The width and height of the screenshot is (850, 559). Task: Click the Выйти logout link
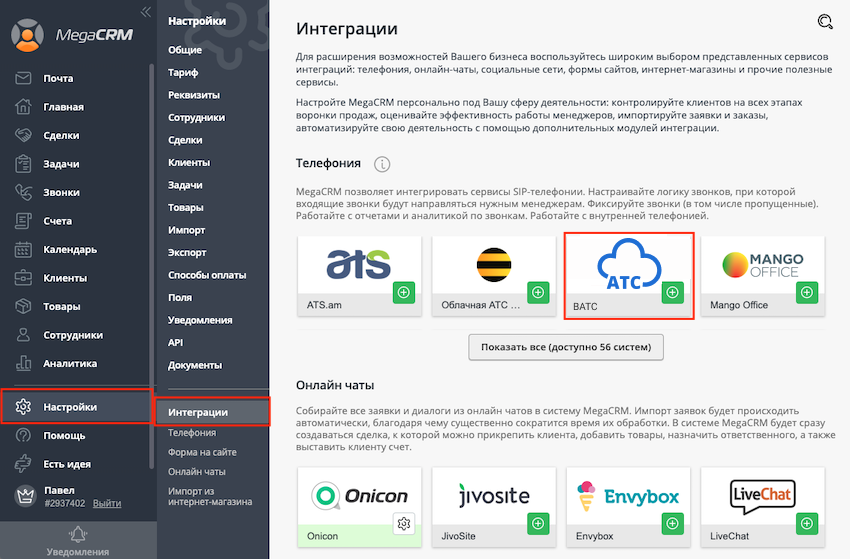pos(107,503)
